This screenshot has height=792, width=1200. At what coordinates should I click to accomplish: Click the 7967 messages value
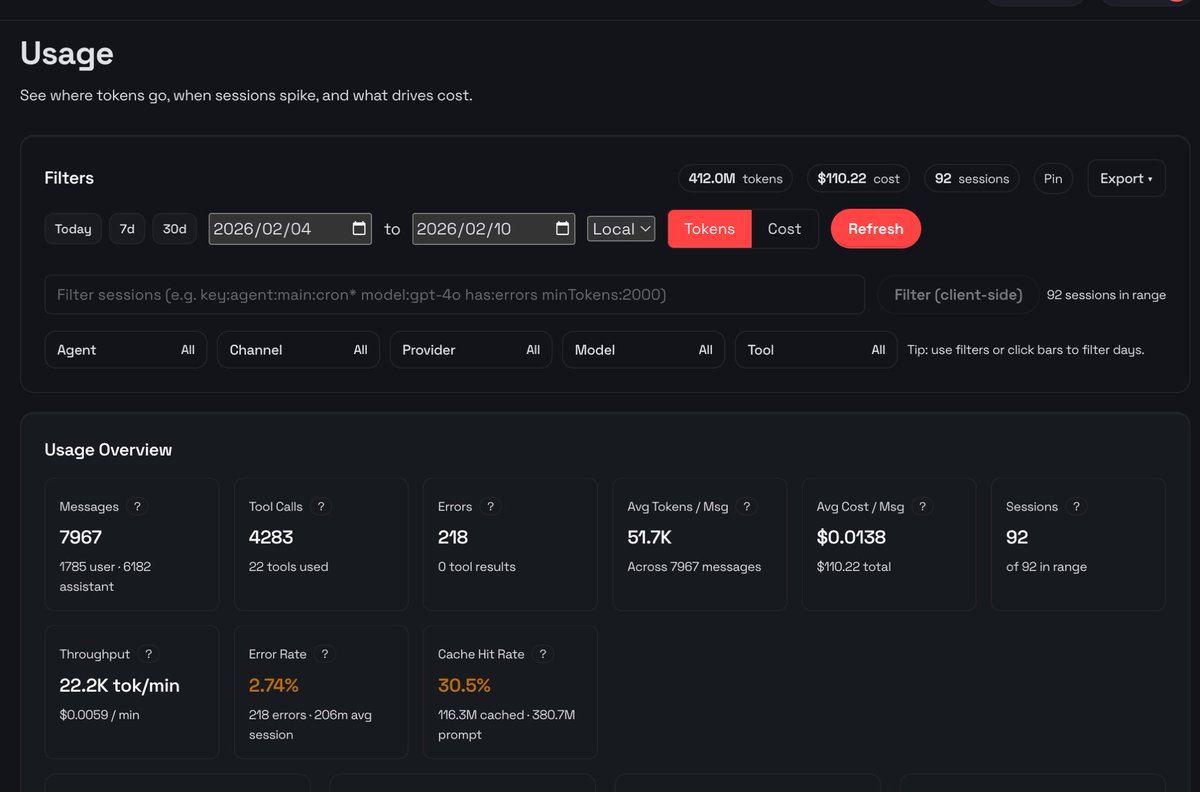pos(81,537)
